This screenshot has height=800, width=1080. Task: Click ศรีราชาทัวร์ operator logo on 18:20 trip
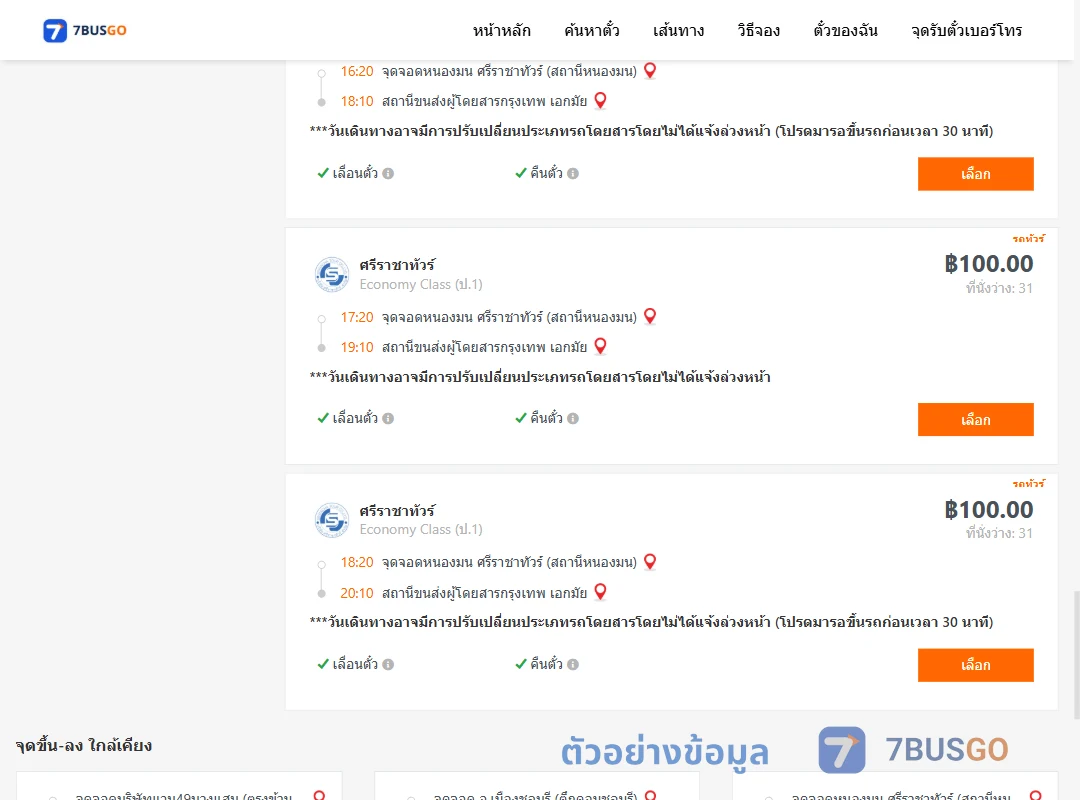[x=332, y=520]
